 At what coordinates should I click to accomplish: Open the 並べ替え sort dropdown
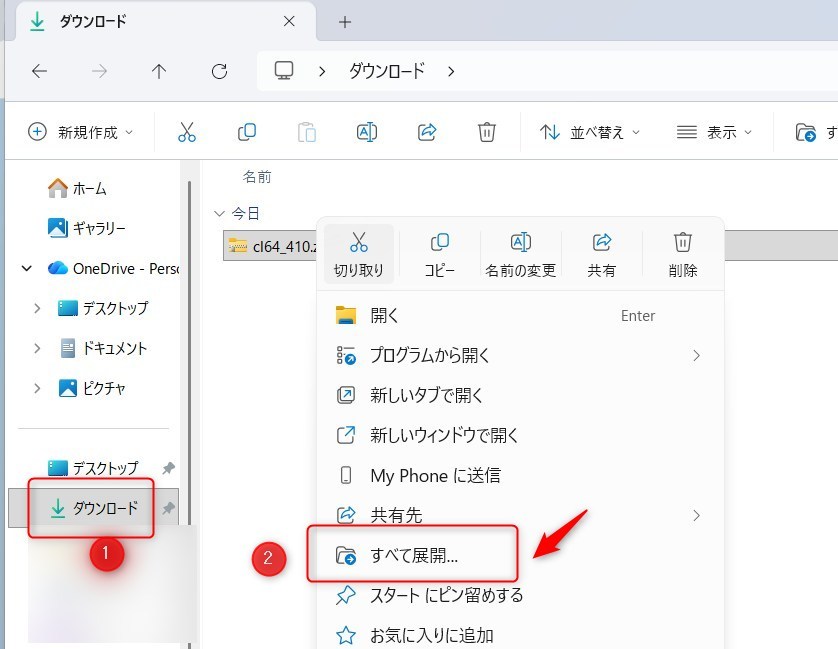click(590, 132)
